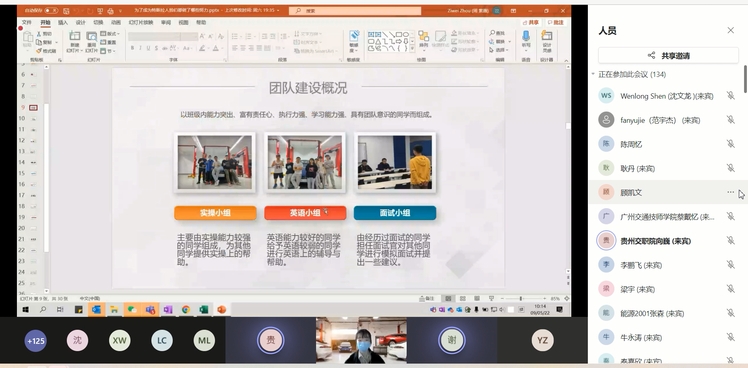This screenshot has width=748, height=368.
Task: Adjust the zoom slider in status bar
Action: (521, 298)
